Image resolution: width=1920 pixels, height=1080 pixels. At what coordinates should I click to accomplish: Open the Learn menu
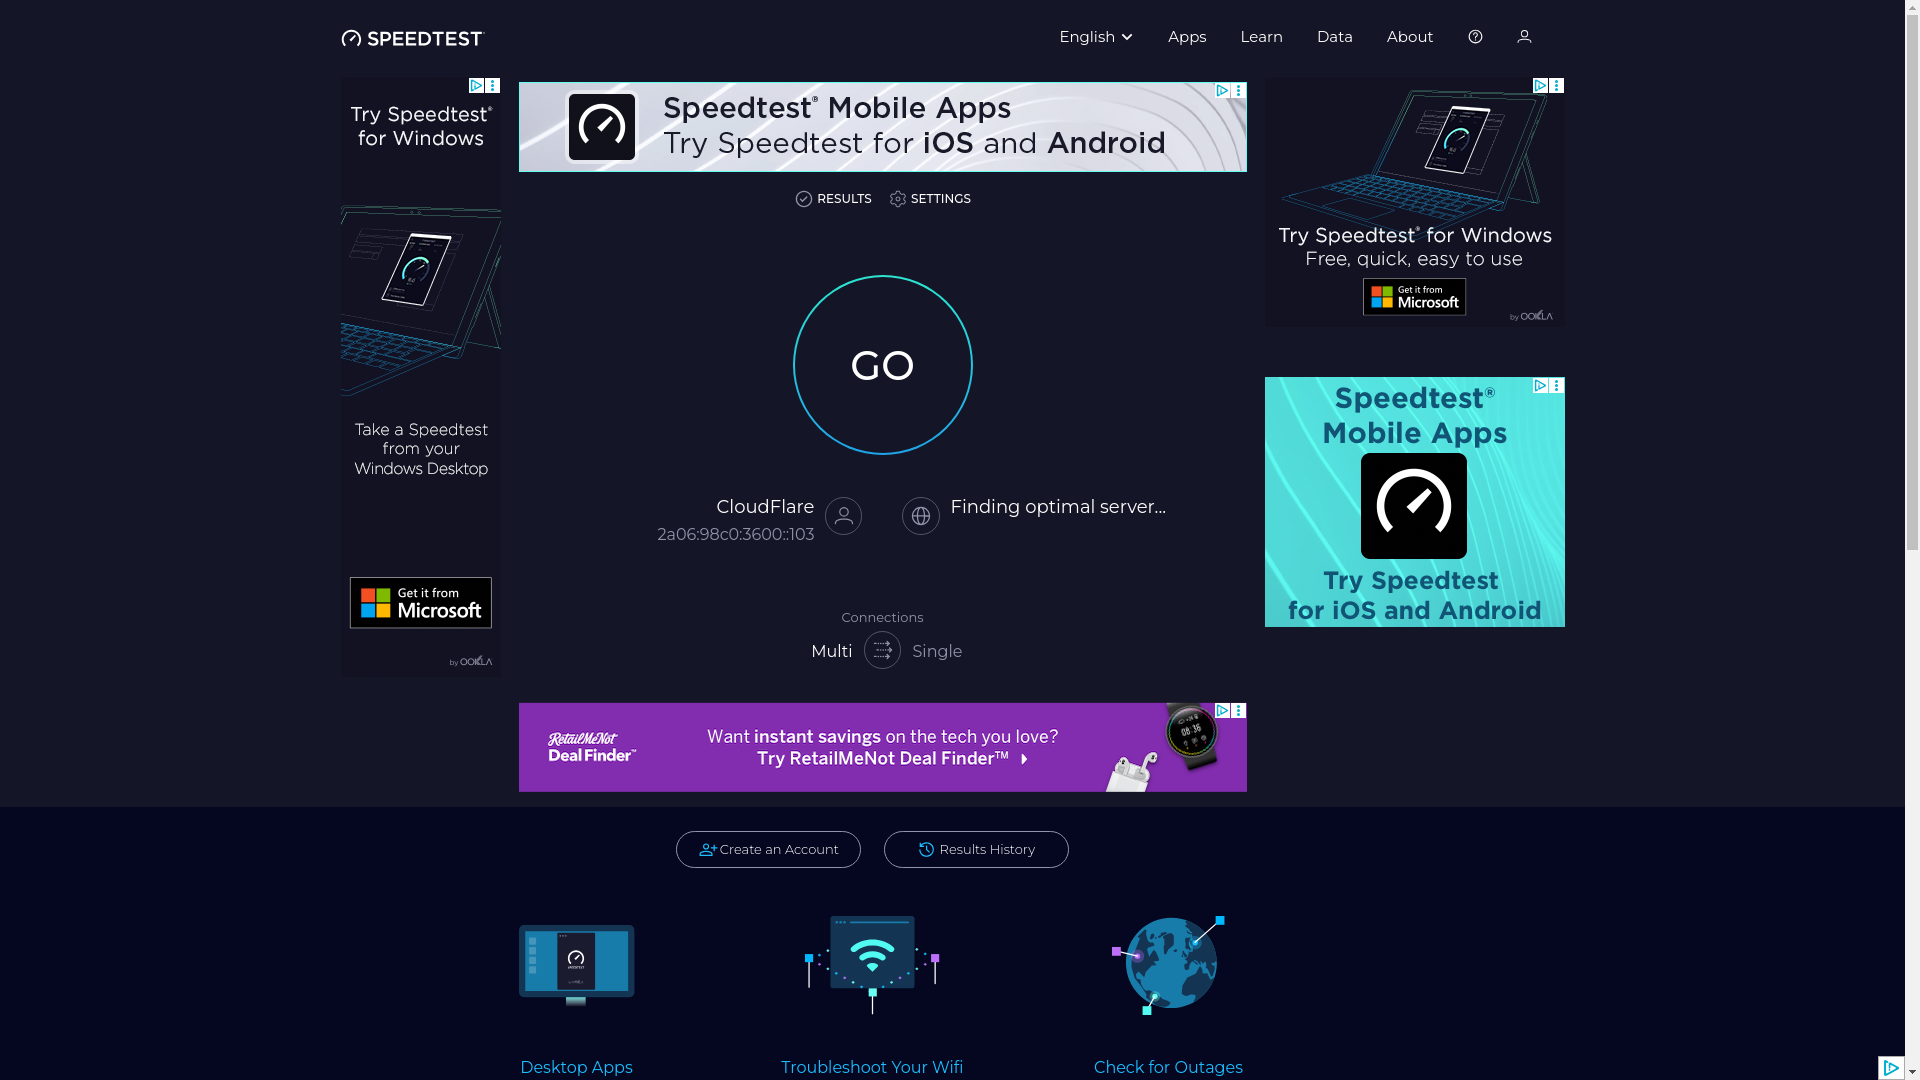point(1261,37)
